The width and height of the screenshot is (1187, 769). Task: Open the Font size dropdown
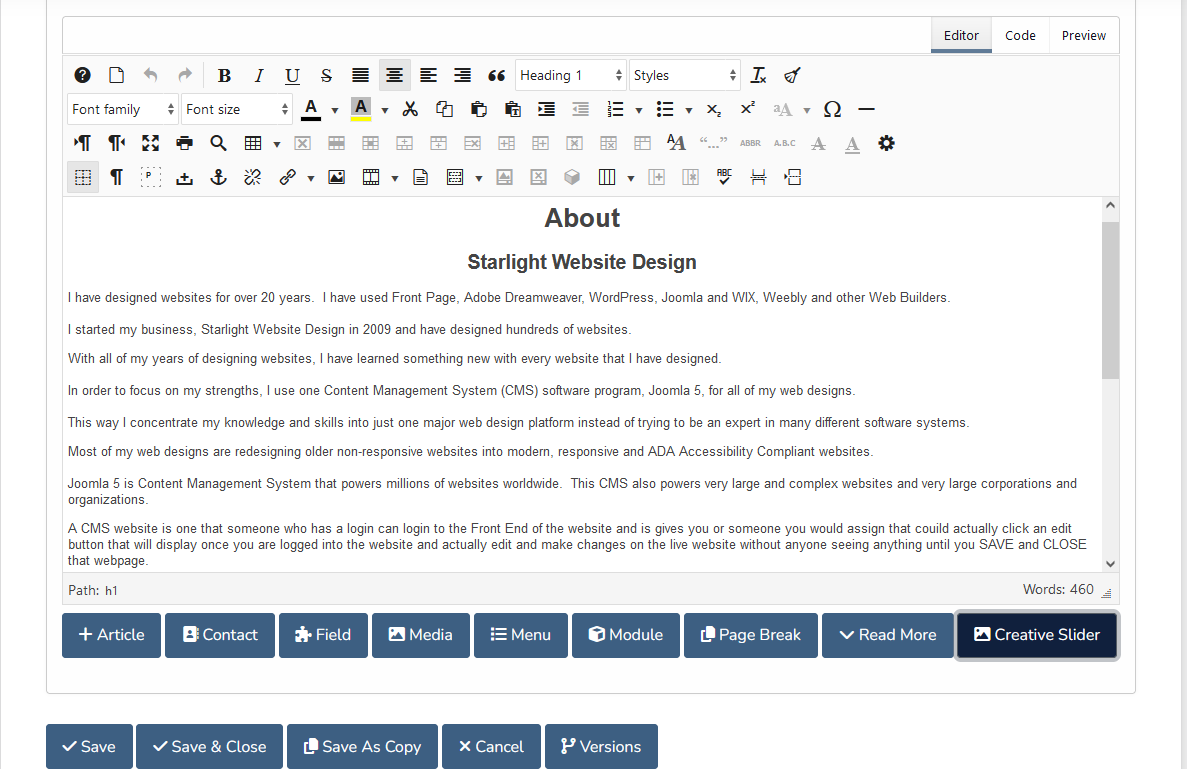tap(237, 109)
